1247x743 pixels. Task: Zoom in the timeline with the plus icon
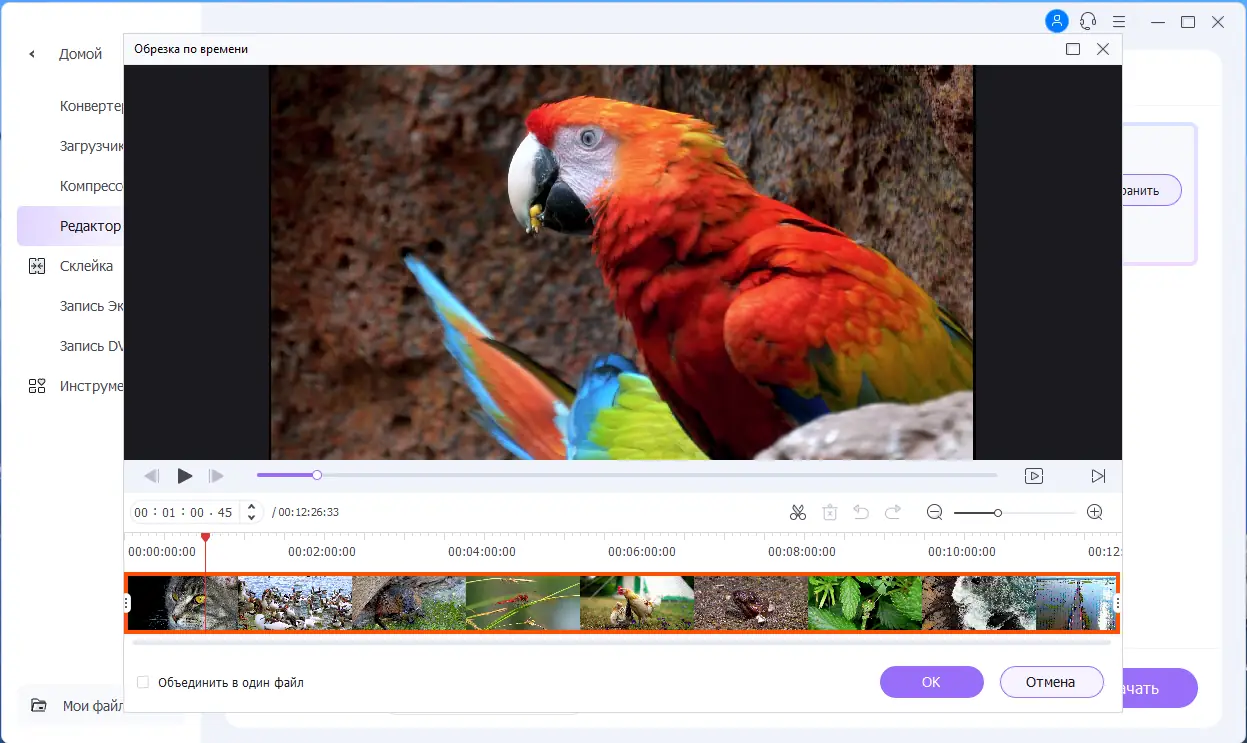[1095, 512]
